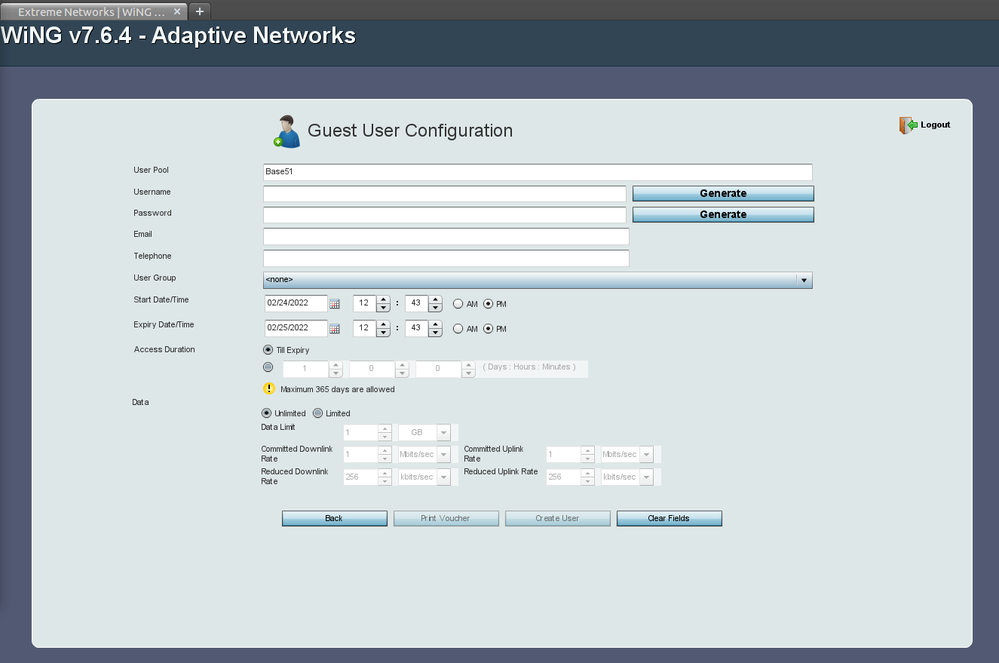Open Committed Downlink Rate unit dropdown
The width and height of the screenshot is (999, 663).
click(443, 454)
